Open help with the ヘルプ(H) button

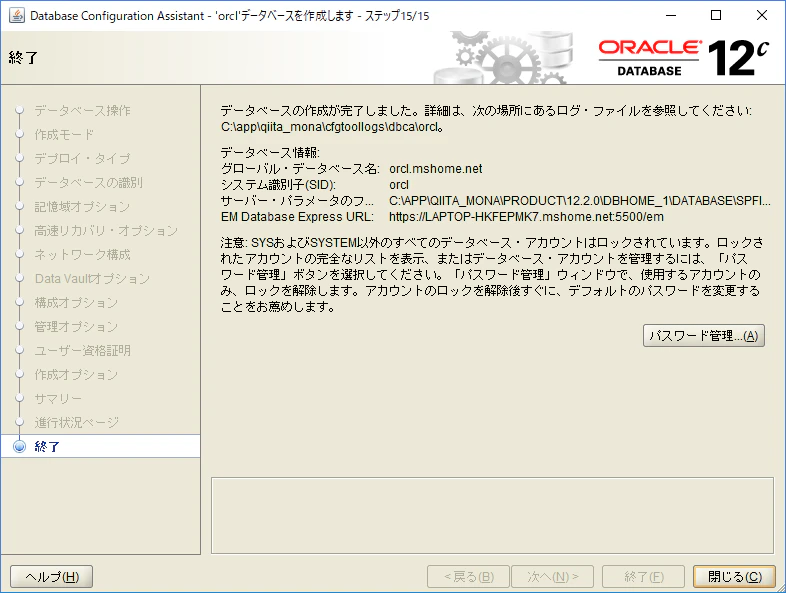[52, 577]
